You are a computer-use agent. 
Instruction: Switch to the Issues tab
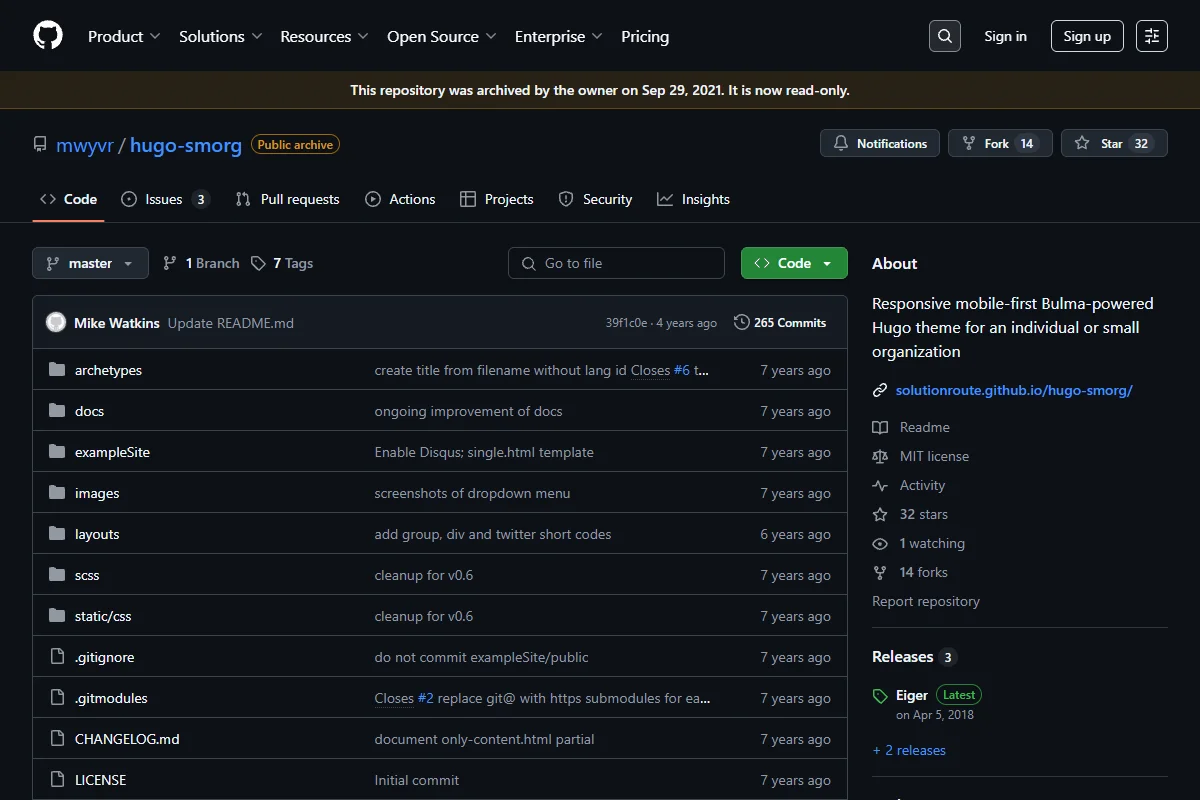[165, 199]
